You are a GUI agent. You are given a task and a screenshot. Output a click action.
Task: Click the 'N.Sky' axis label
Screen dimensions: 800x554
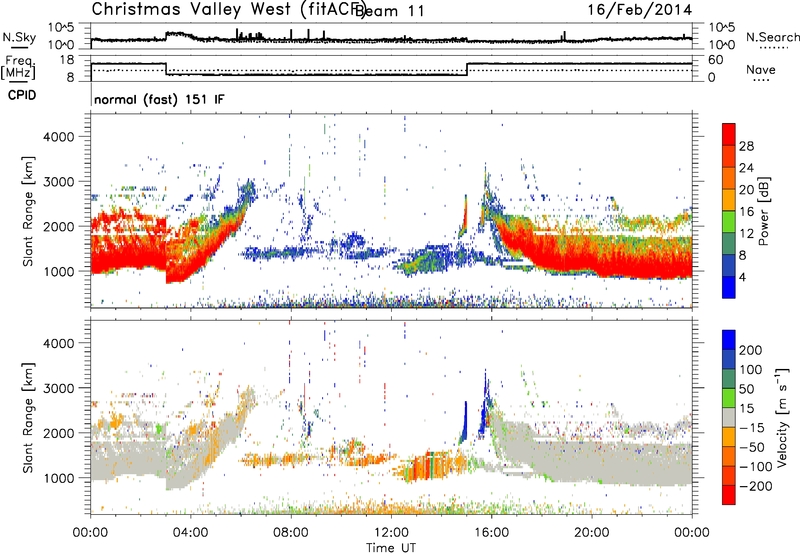tap(19, 37)
